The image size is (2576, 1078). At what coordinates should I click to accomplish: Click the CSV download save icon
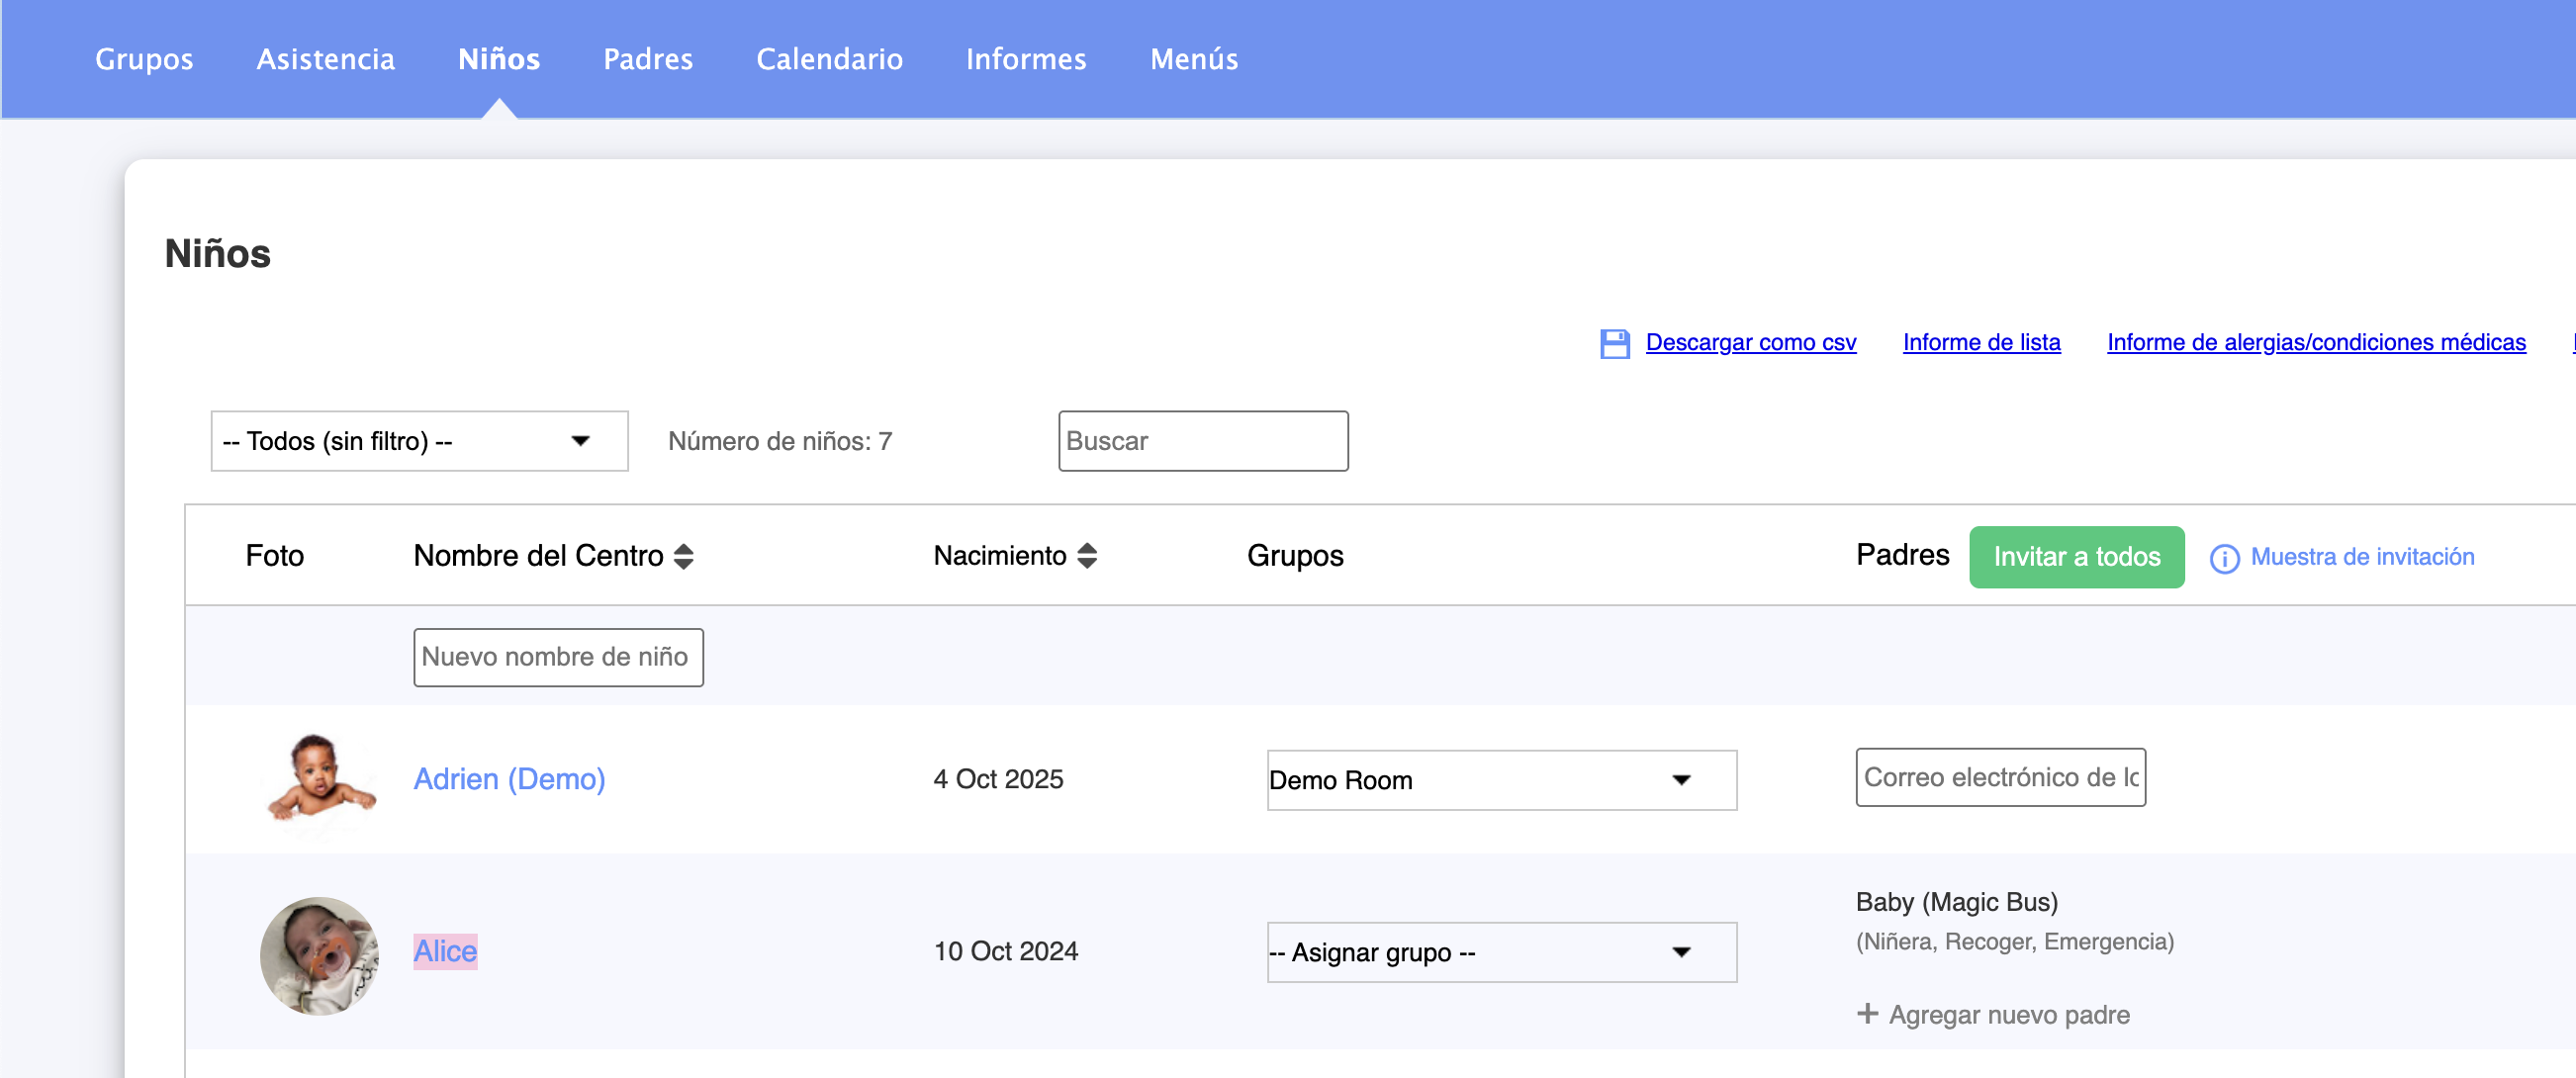pyautogui.click(x=1614, y=343)
